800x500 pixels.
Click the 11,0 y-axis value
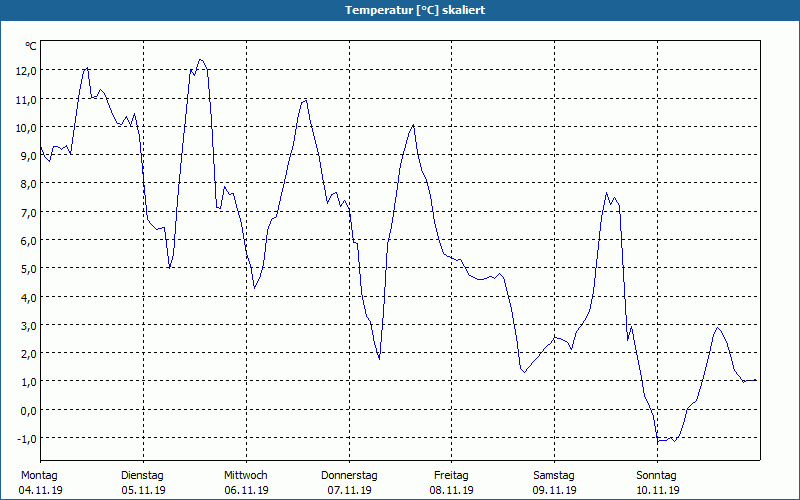pos(26,100)
